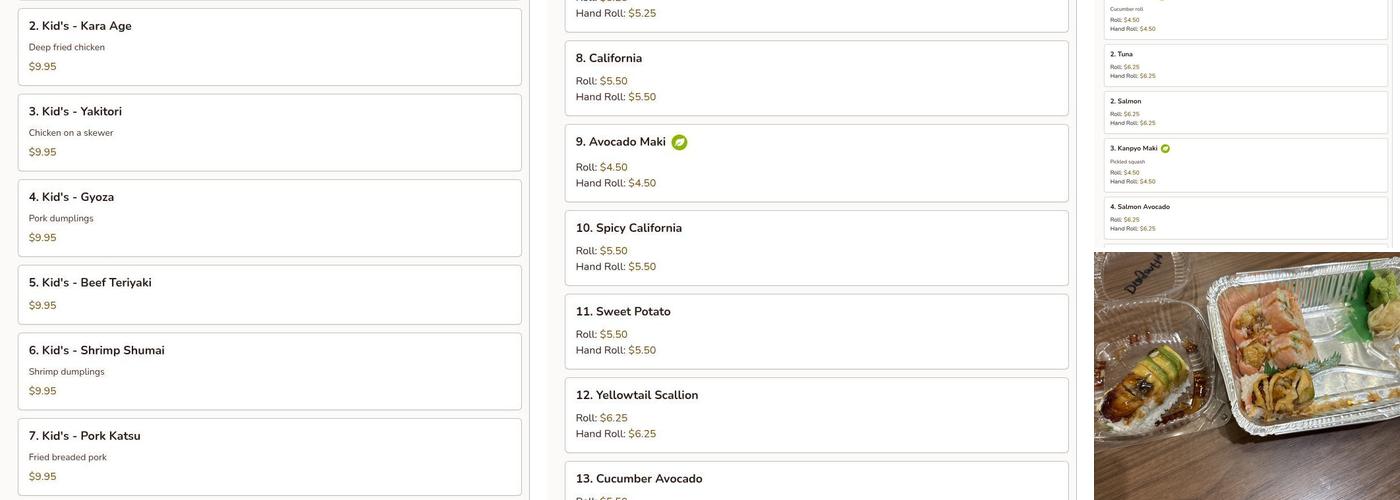The image size is (1400, 500).
Task: Open the Kid's - Kara Age menu item
Action: click(269, 46)
